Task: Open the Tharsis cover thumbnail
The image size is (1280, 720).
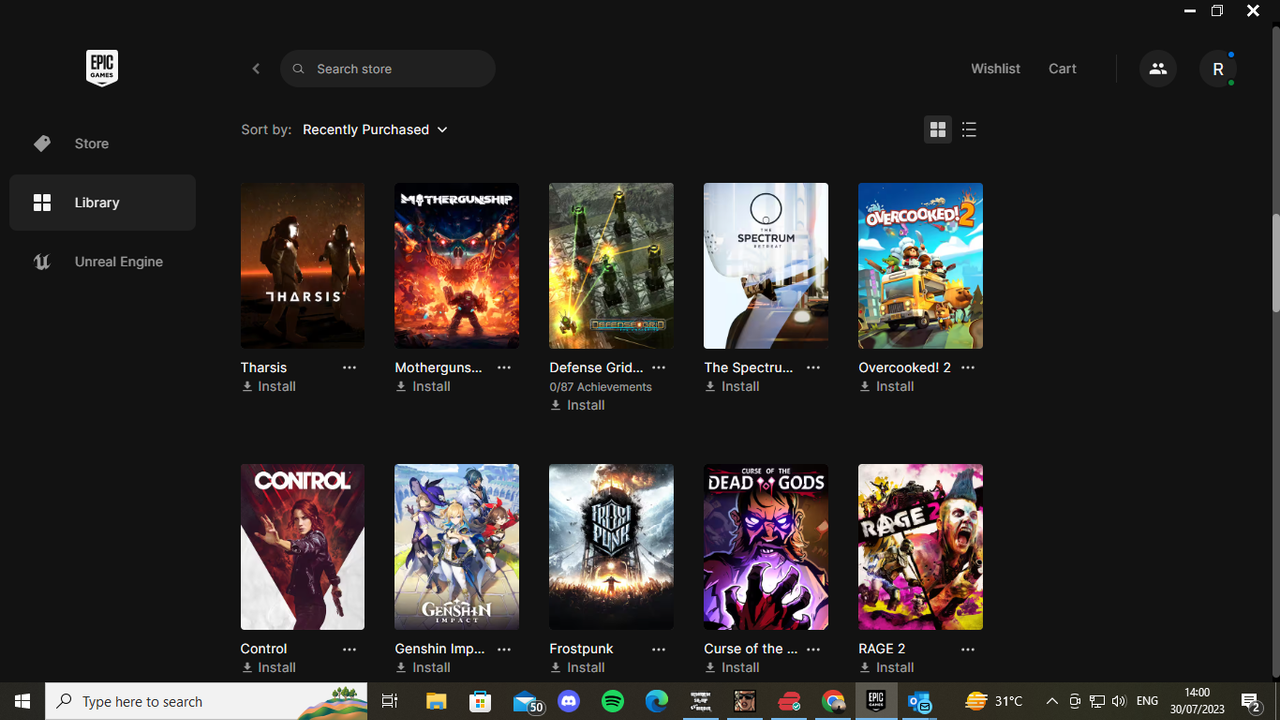Action: [303, 266]
